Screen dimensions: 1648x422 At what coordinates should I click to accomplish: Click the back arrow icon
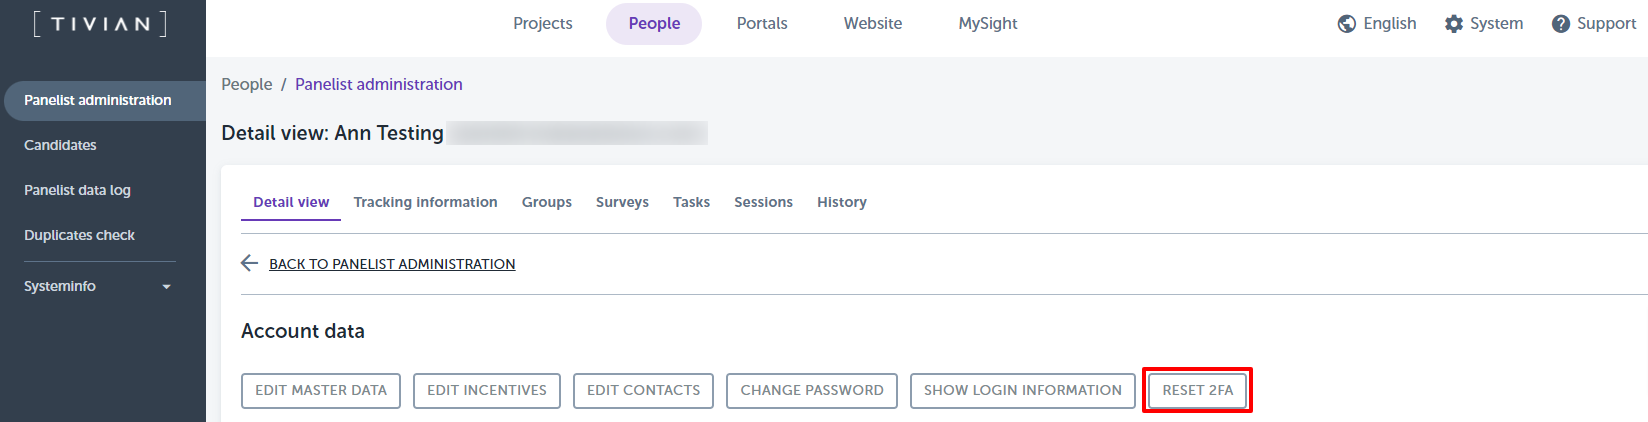(250, 263)
